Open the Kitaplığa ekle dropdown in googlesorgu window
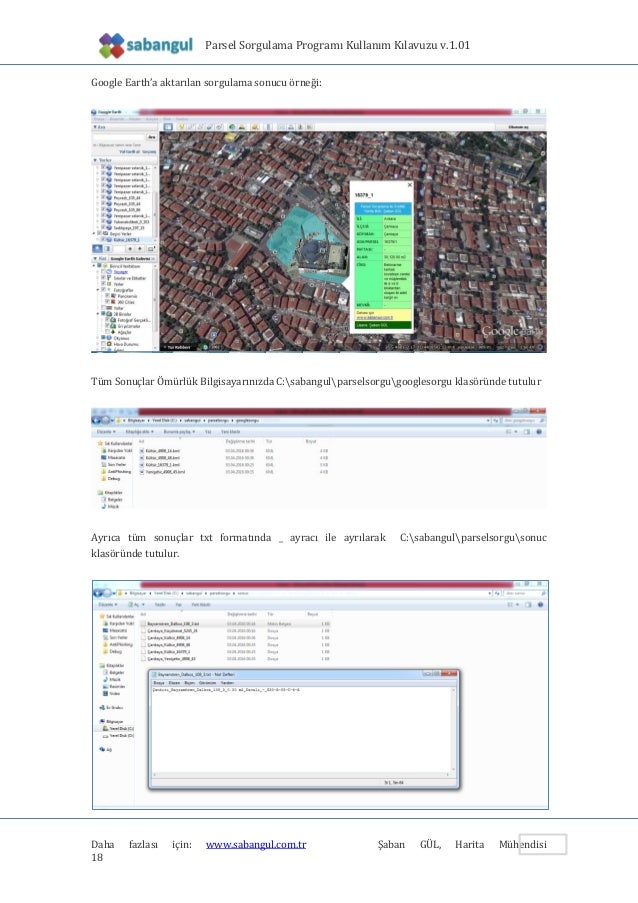The width and height of the screenshot is (638, 903). click(139, 432)
